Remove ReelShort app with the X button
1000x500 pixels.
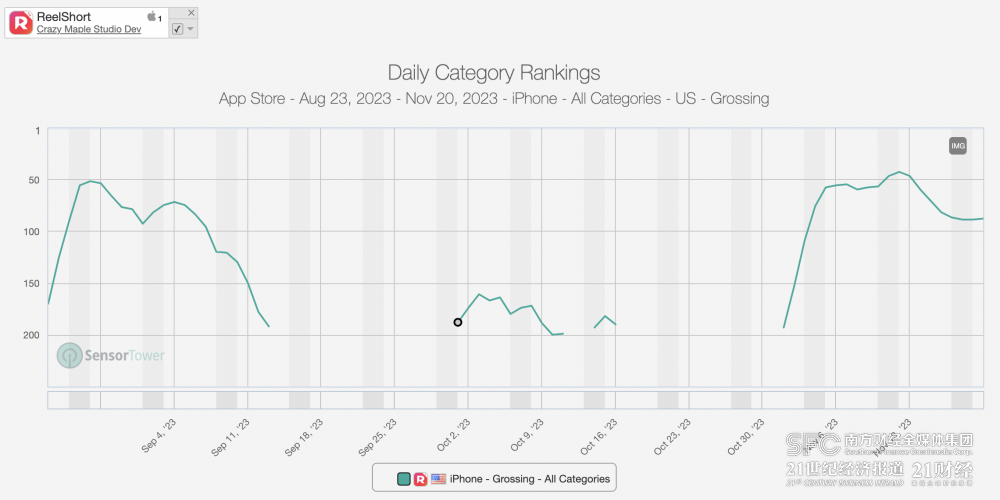[191, 12]
